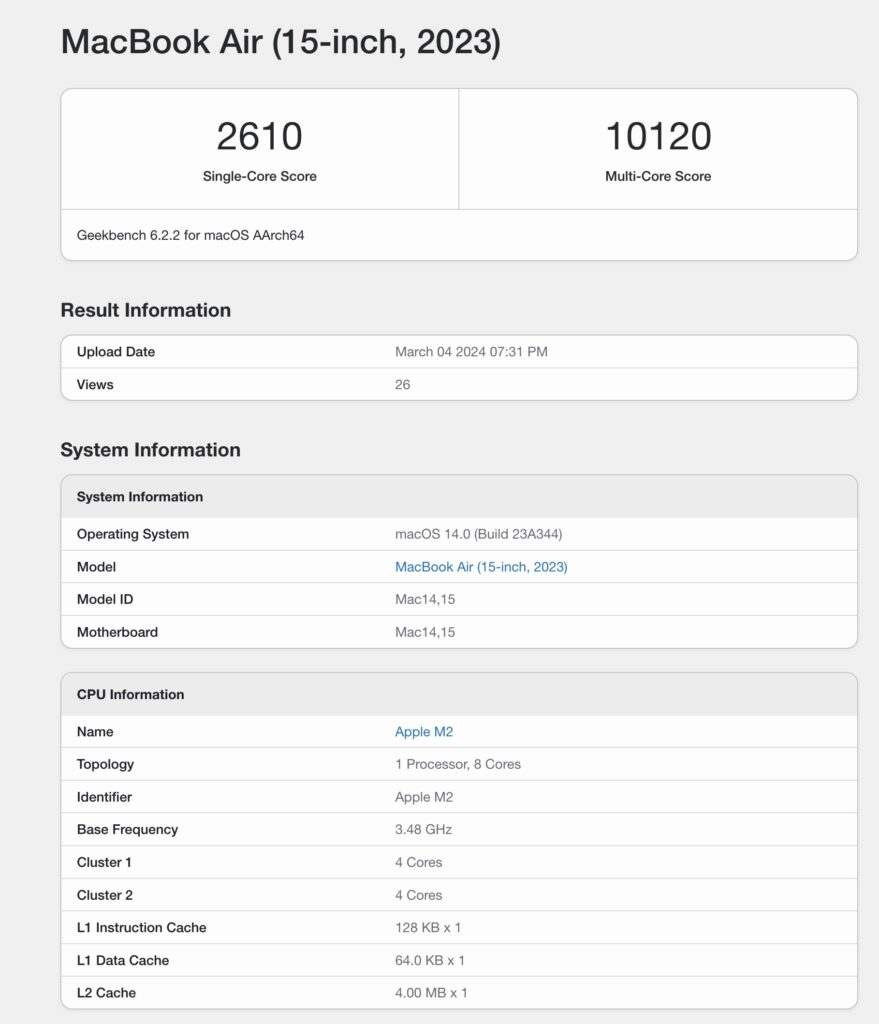The image size is (879, 1024).
Task: Click the L1 Instruction Cache label
Action: [141, 927]
